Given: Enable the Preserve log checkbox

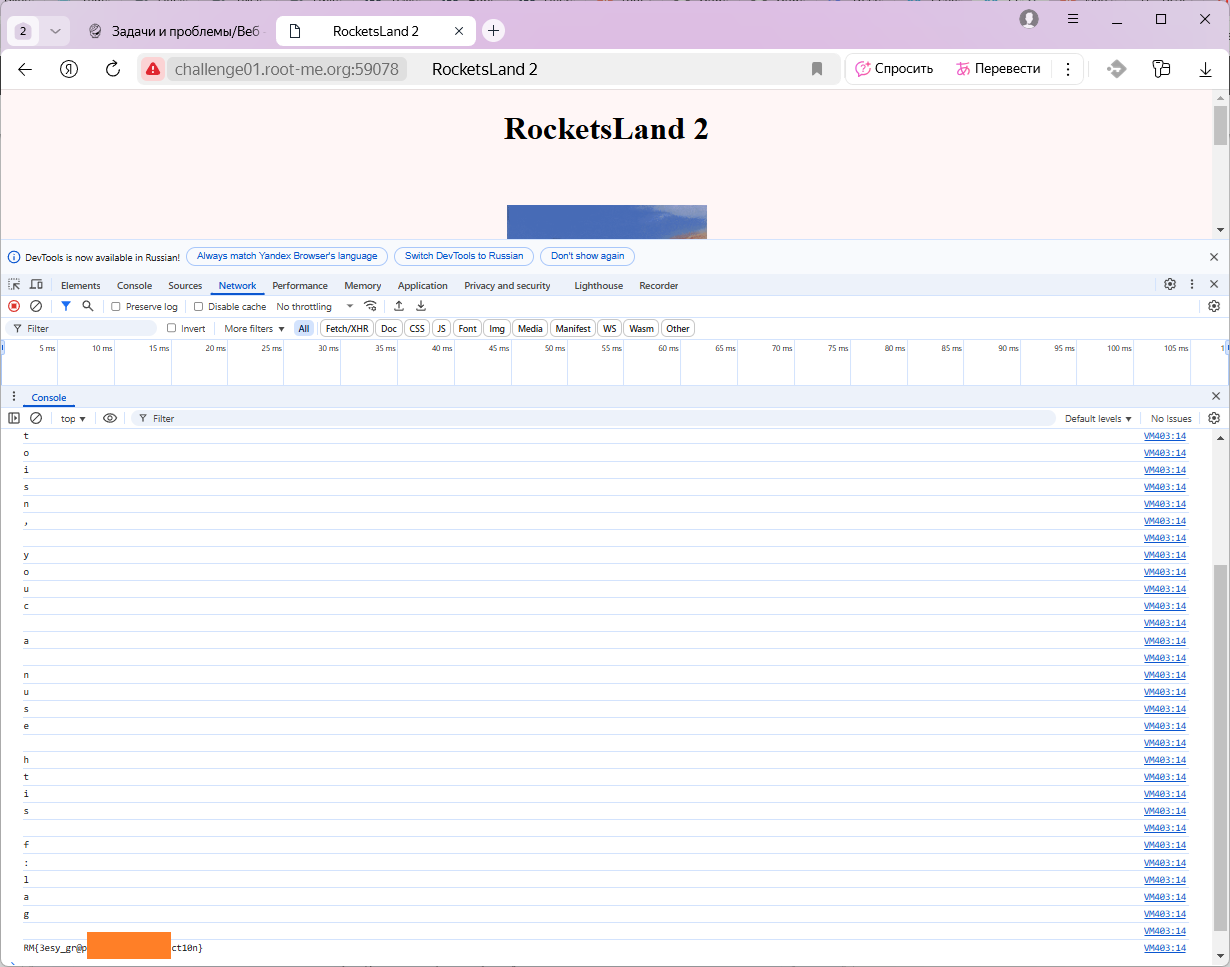Looking at the screenshot, I should pyautogui.click(x=116, y=307).
